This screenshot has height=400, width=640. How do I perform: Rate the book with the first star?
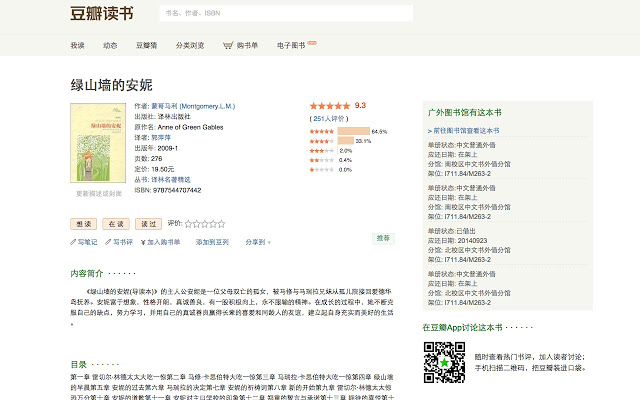click(188, 224)
